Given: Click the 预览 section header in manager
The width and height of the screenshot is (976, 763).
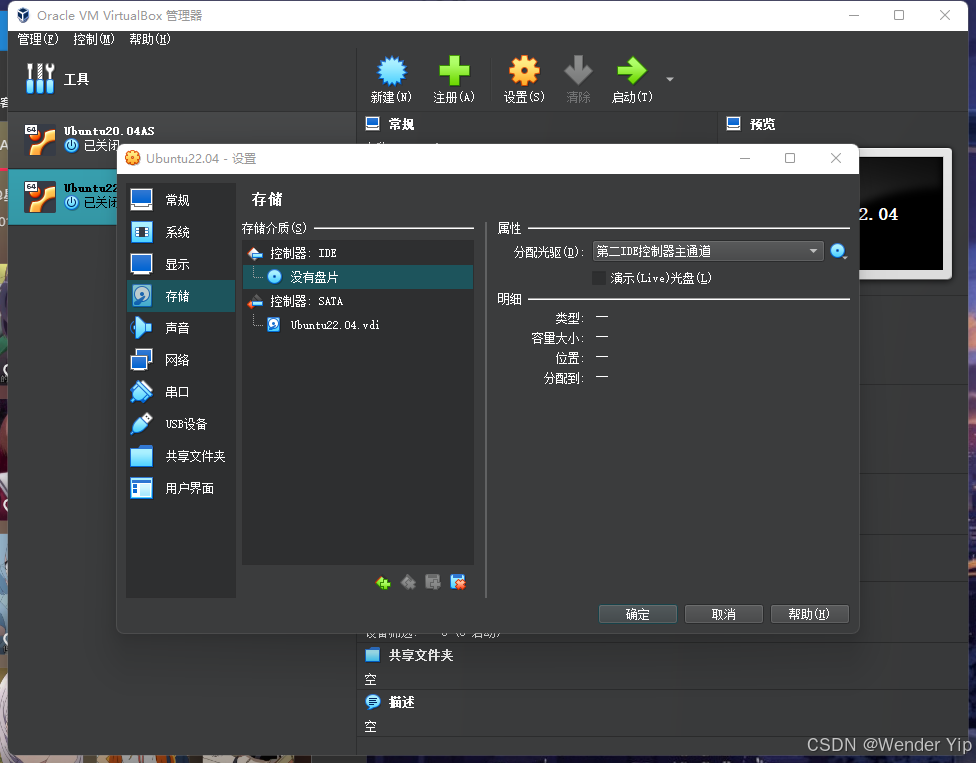Looking at the screenshot, I should tap(762, 124).
